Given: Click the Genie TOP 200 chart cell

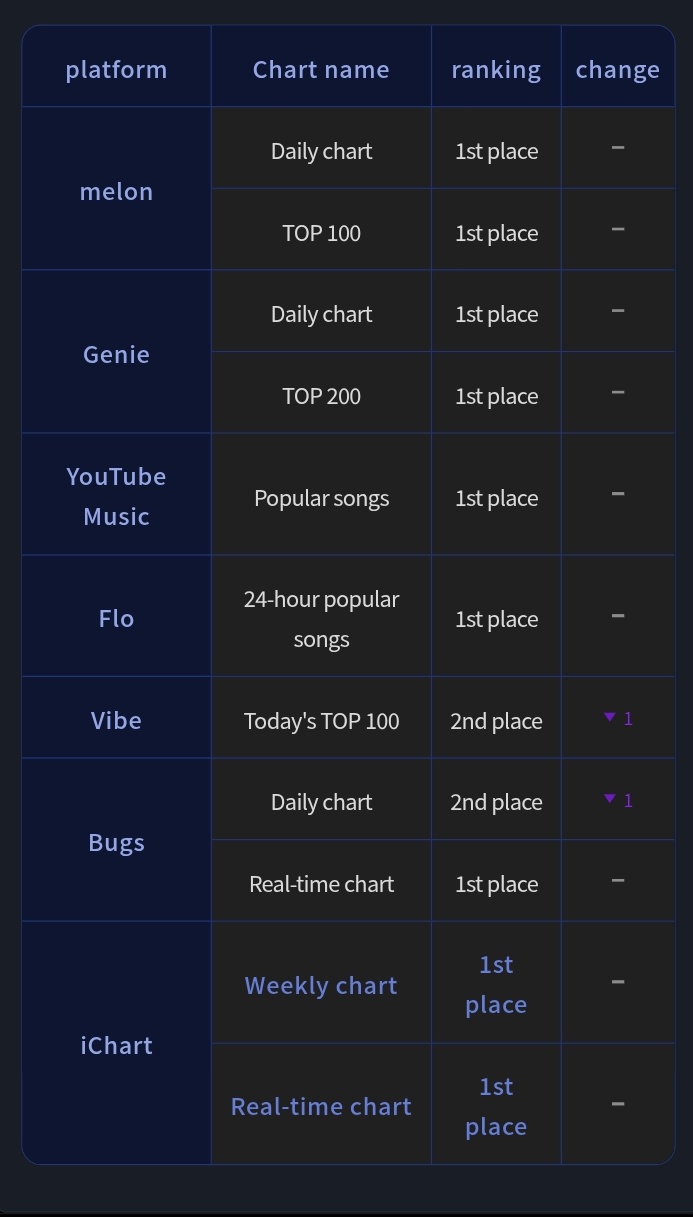Looking at the screenshot, I should click(321, 396).
